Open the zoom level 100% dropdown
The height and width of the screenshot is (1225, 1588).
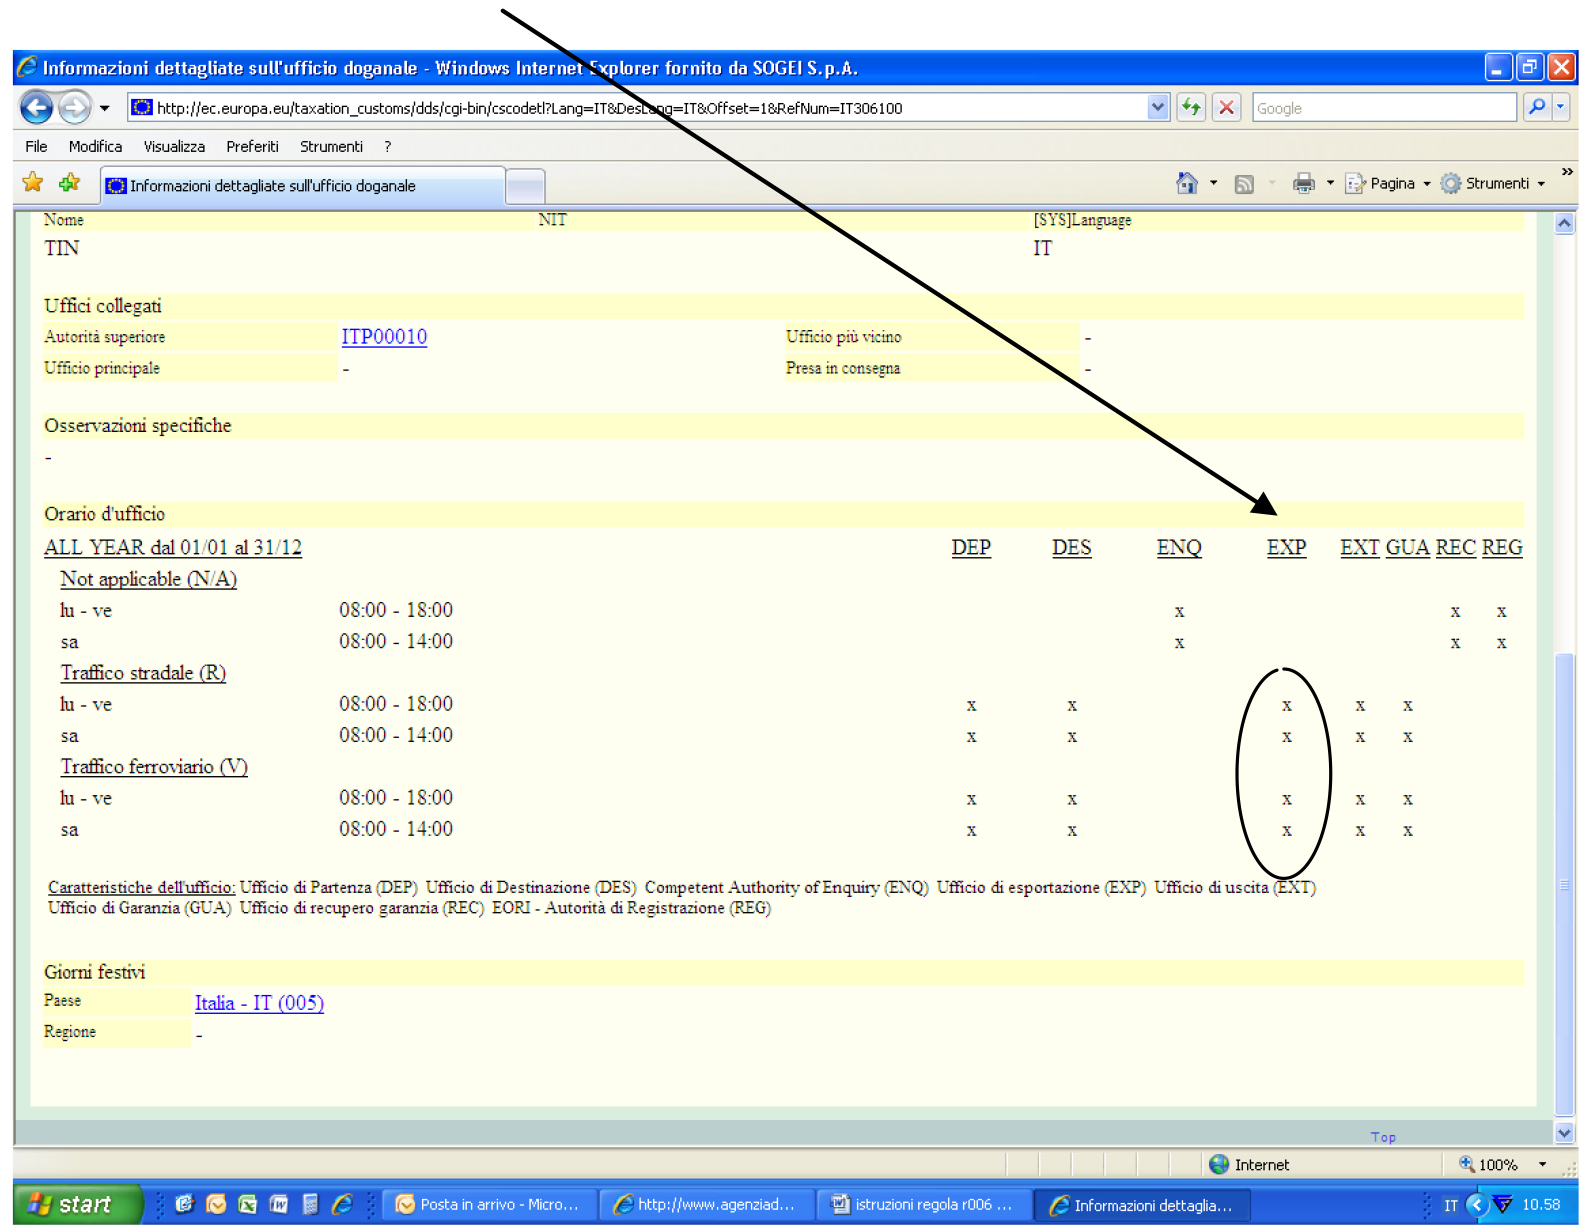click(1542, 1165)
